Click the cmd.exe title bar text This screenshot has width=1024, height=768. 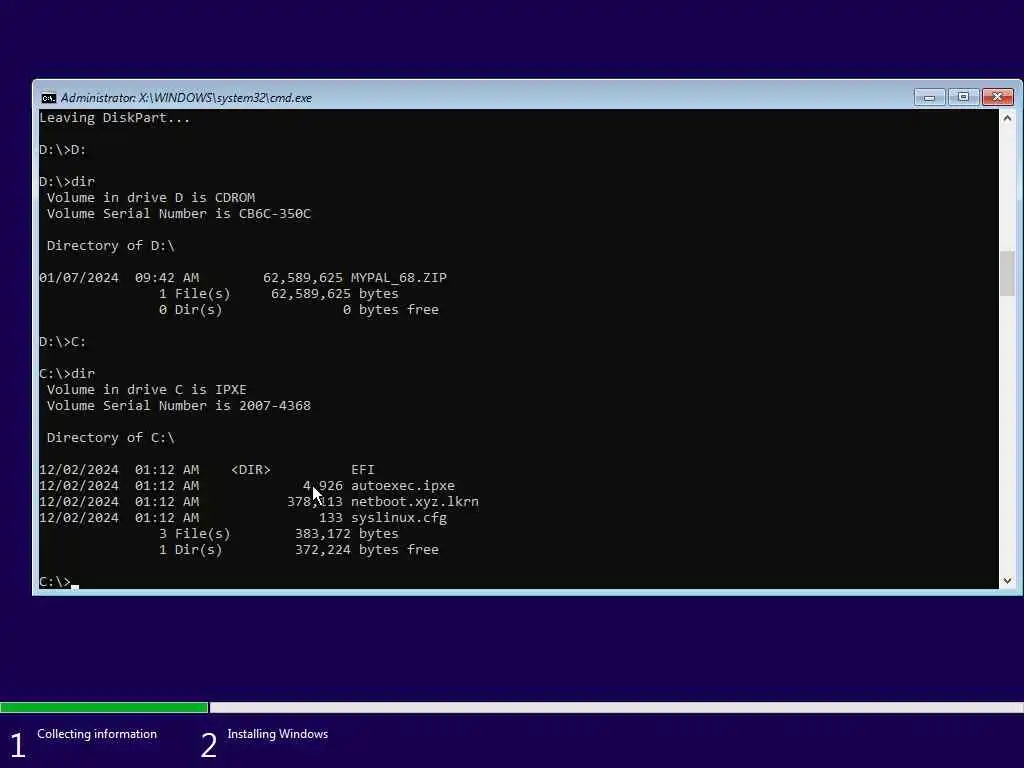click(x=186, y=98)
